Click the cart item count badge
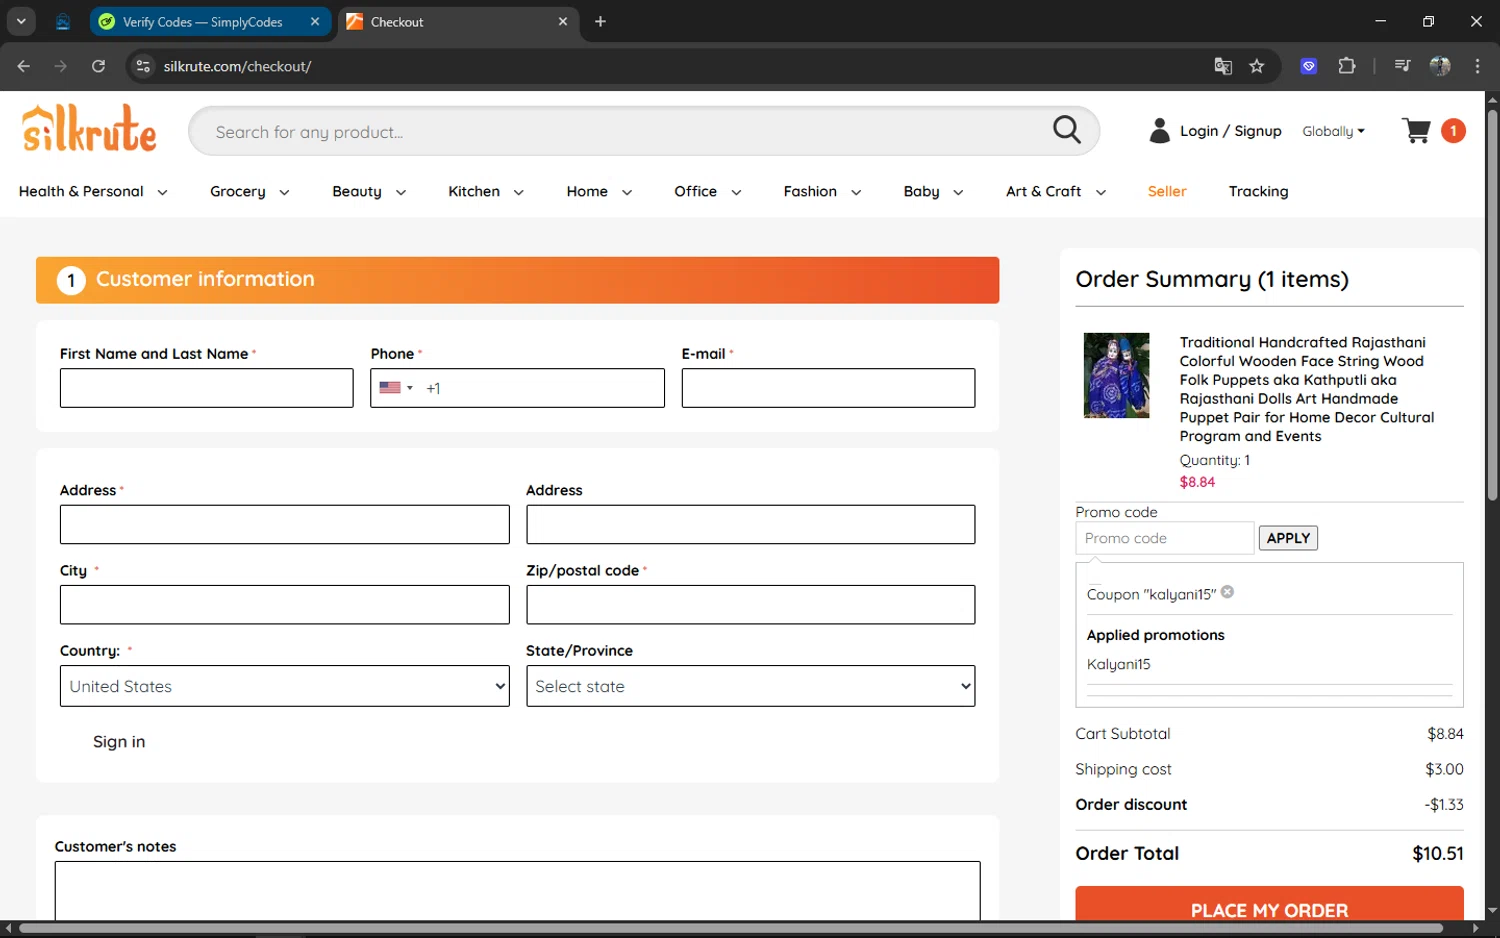Image resolution: width=1500 pixels, height=938 pixels. pyautogui.click(x=1453, y=131)
